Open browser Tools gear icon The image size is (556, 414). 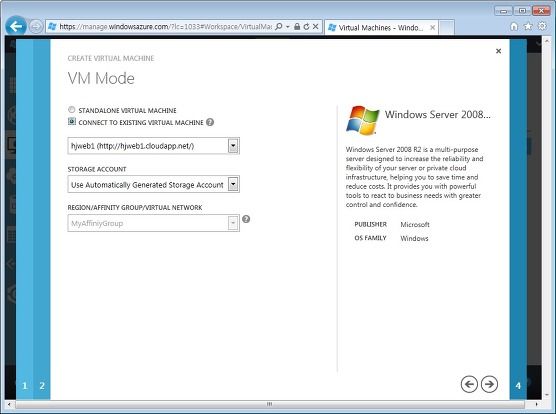click(542, 26)
